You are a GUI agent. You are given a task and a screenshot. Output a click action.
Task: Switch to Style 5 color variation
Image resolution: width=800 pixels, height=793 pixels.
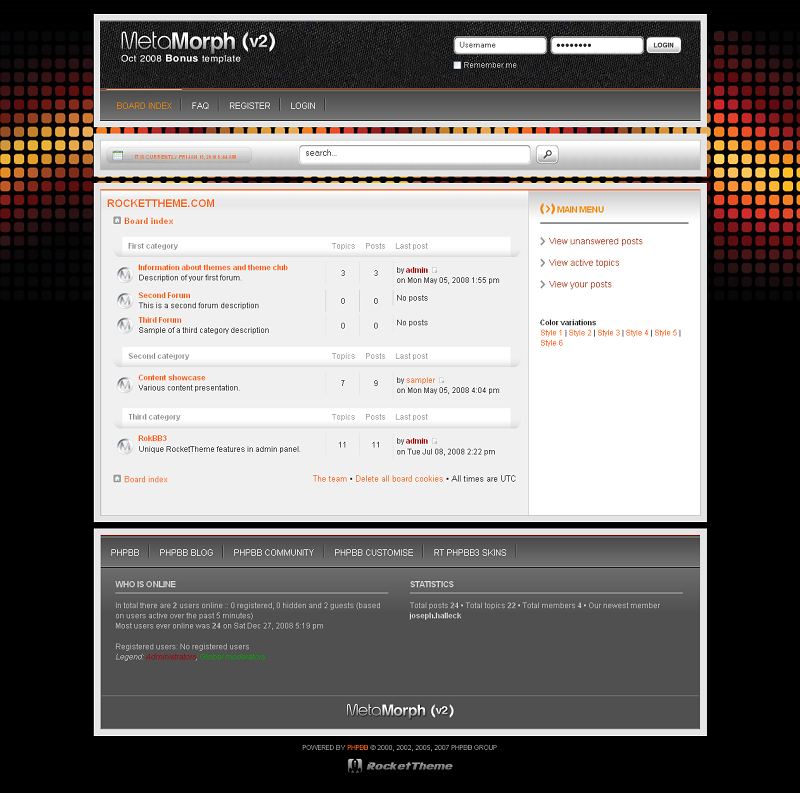click(x=666, y=333)
